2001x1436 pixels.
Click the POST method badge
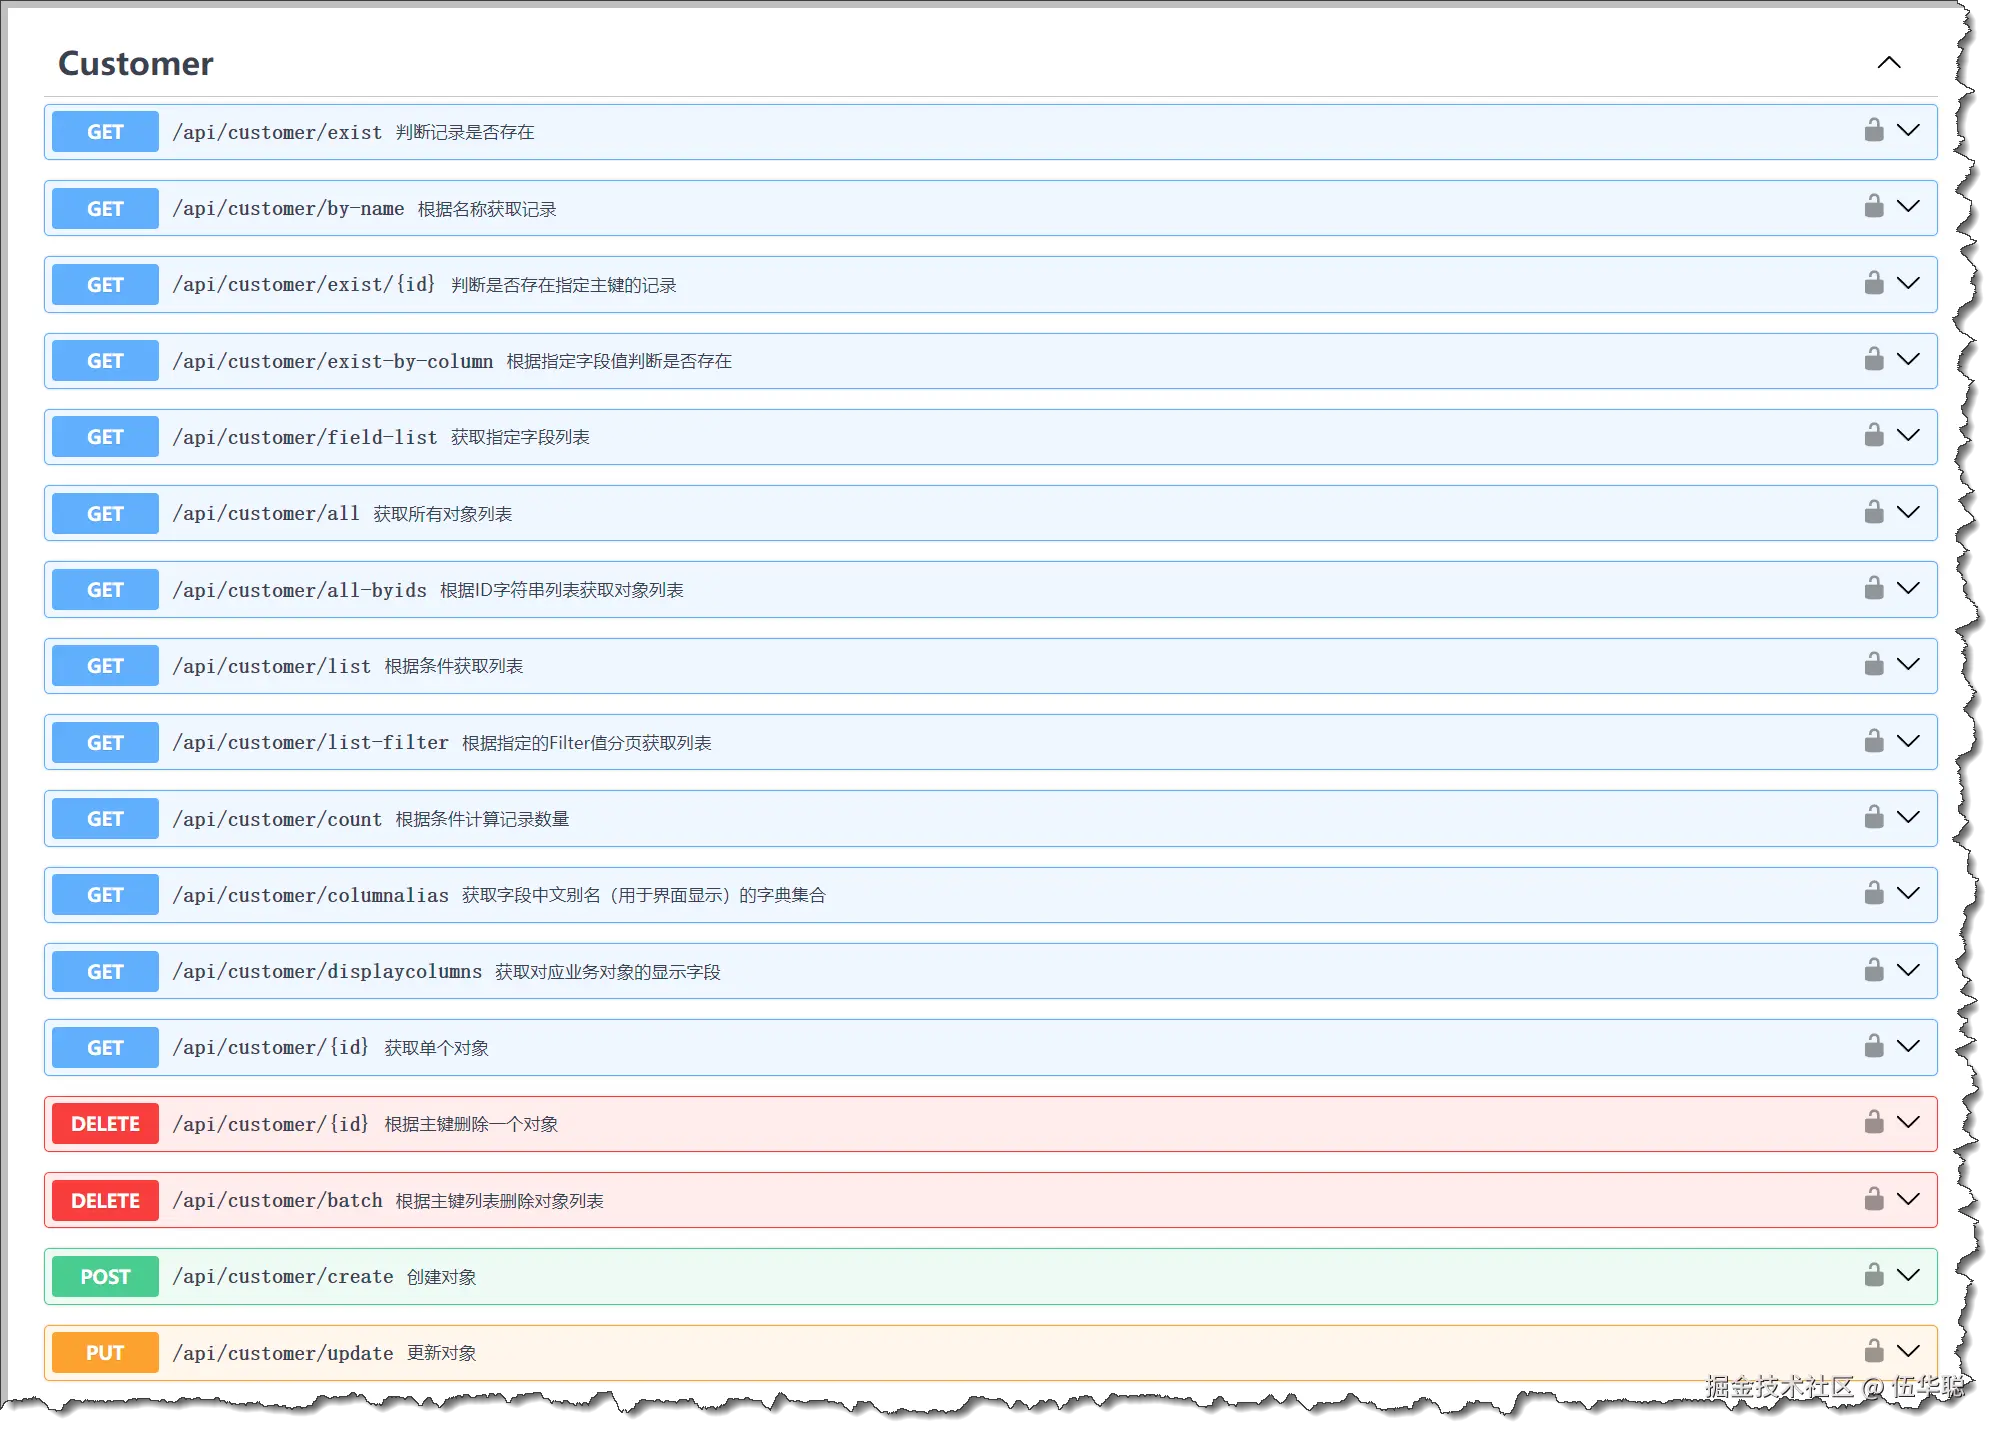(x=105, y=1277)
